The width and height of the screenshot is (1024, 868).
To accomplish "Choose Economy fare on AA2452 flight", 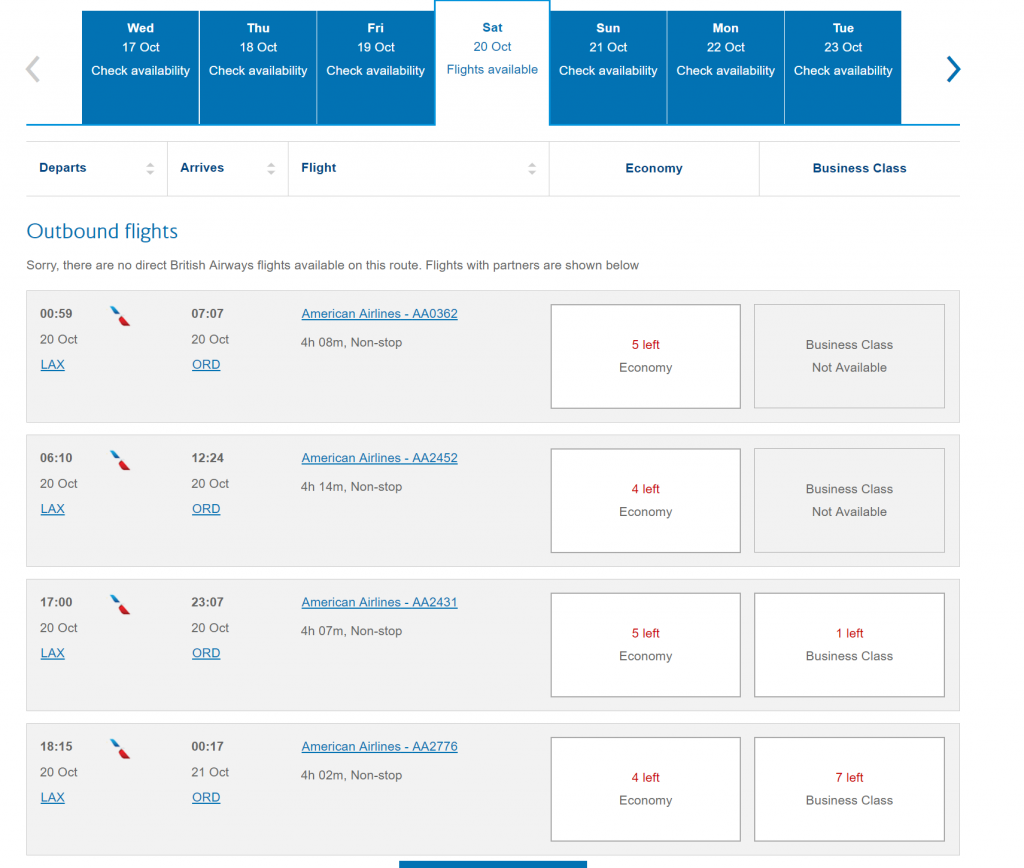I will 645,500.
